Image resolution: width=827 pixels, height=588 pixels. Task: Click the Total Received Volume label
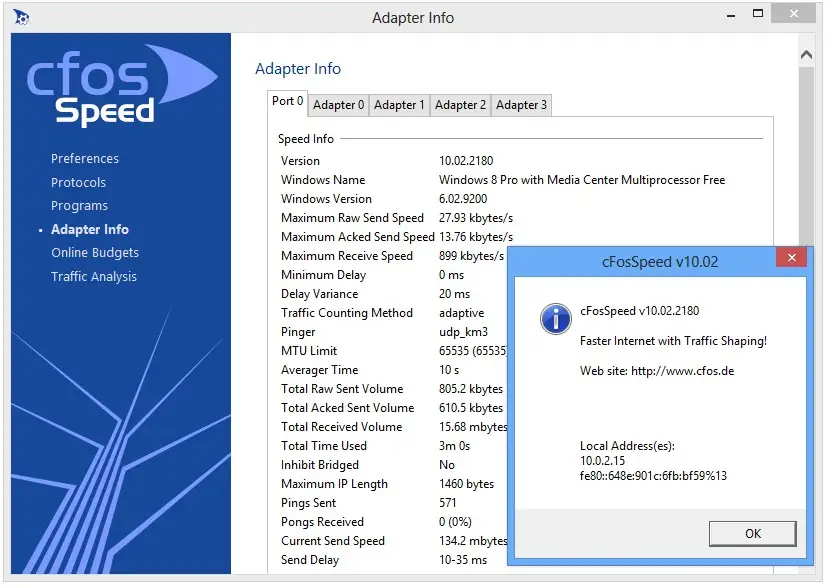341,427
